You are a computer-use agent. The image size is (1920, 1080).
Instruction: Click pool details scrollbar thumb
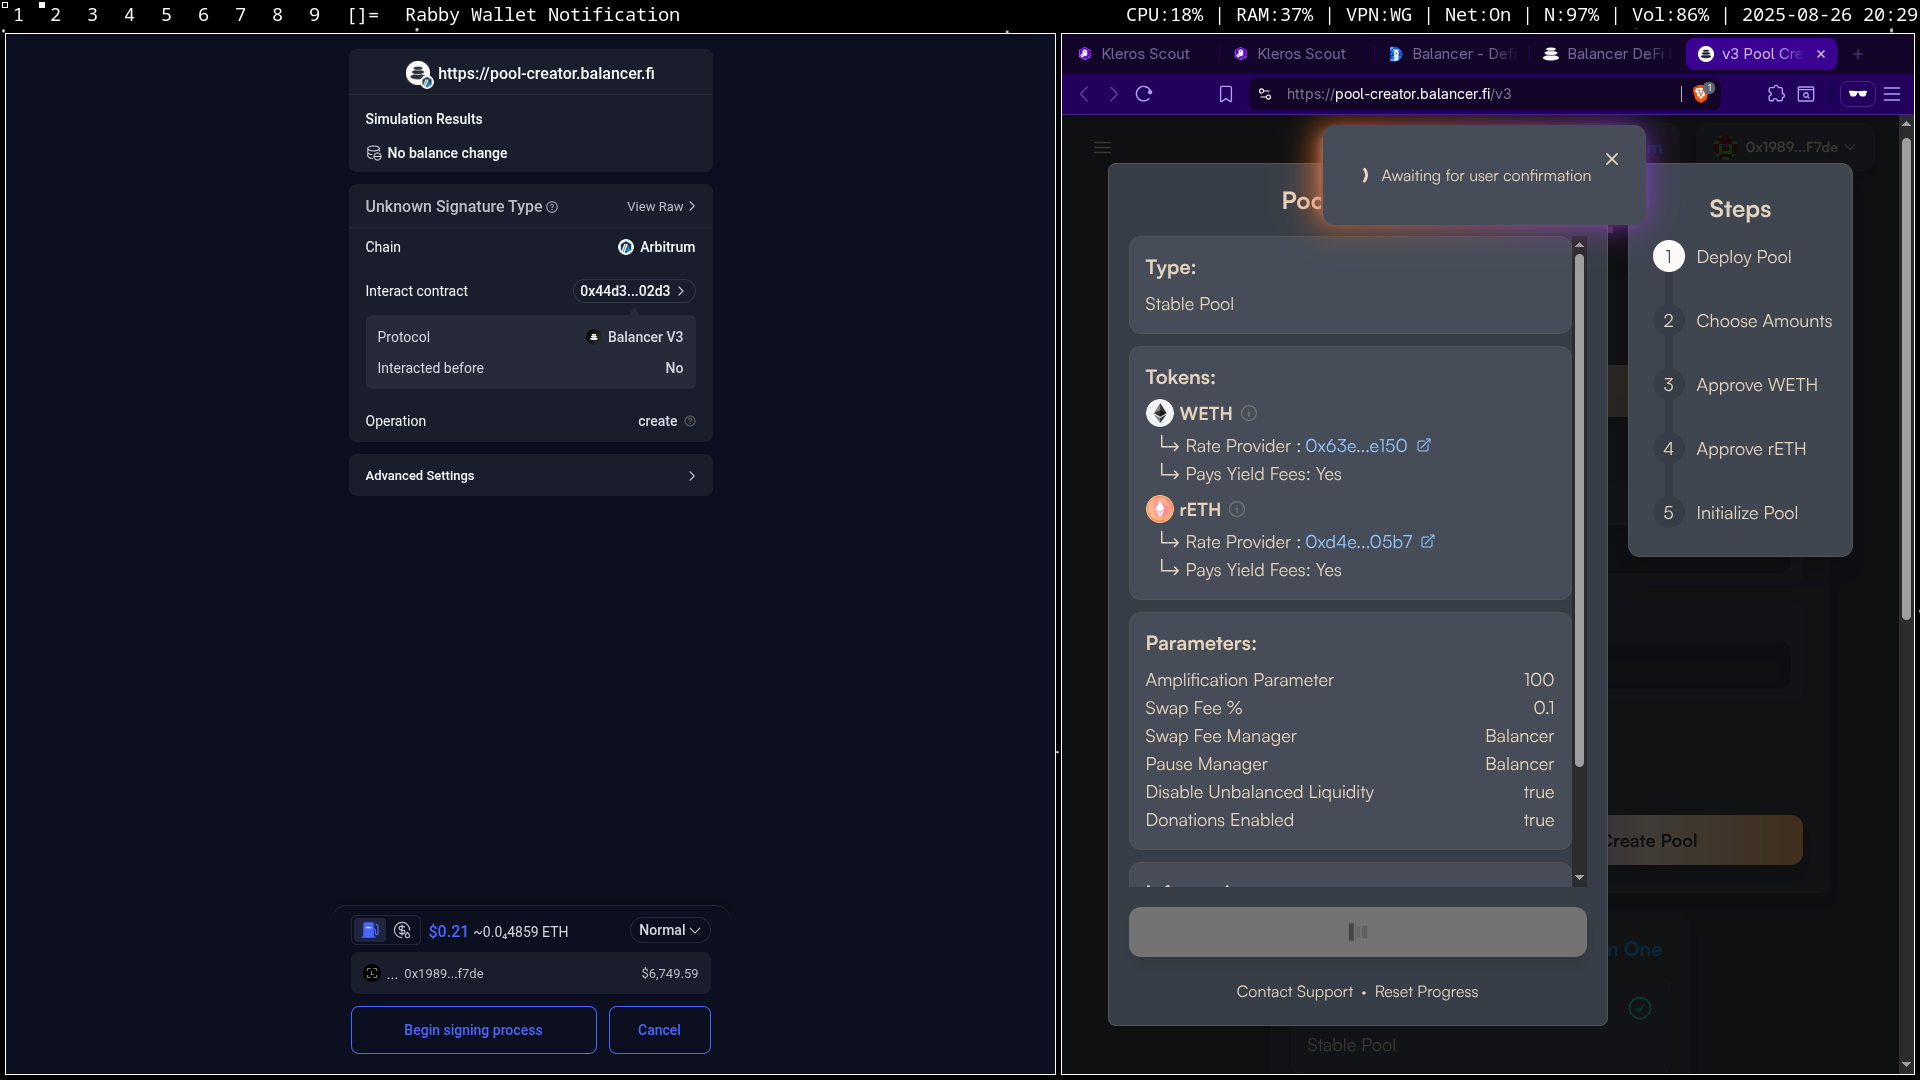coord(1580,510)
